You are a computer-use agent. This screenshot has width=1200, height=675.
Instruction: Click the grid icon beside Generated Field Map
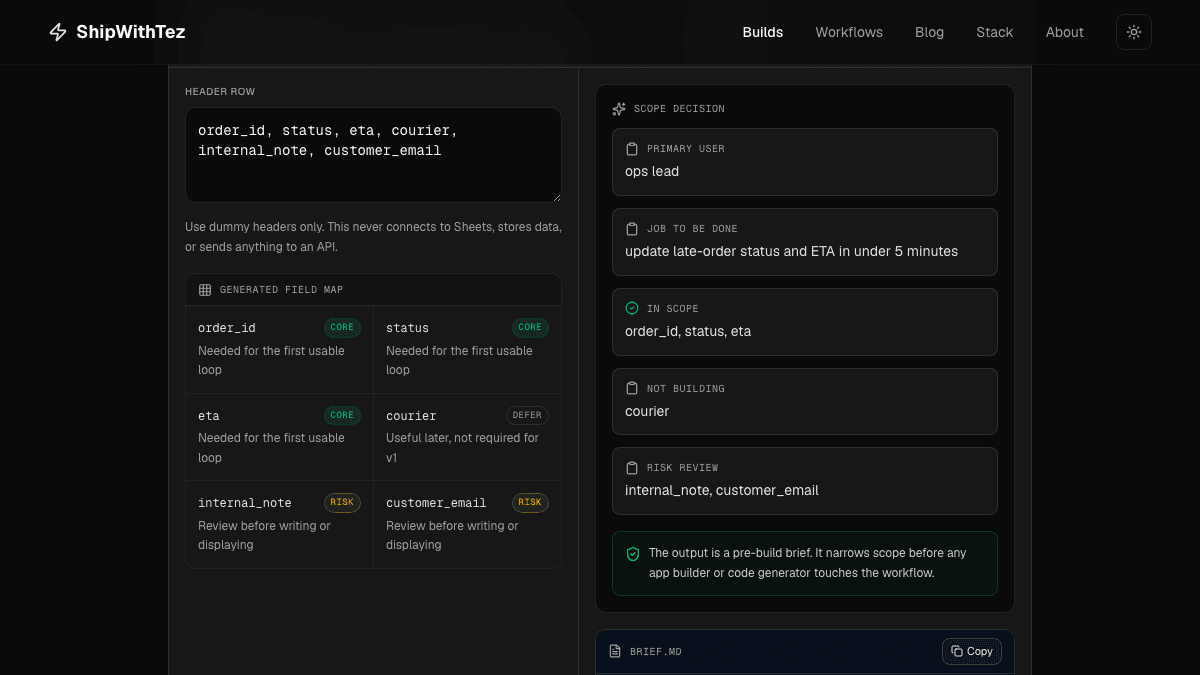(x=205, y=290)
